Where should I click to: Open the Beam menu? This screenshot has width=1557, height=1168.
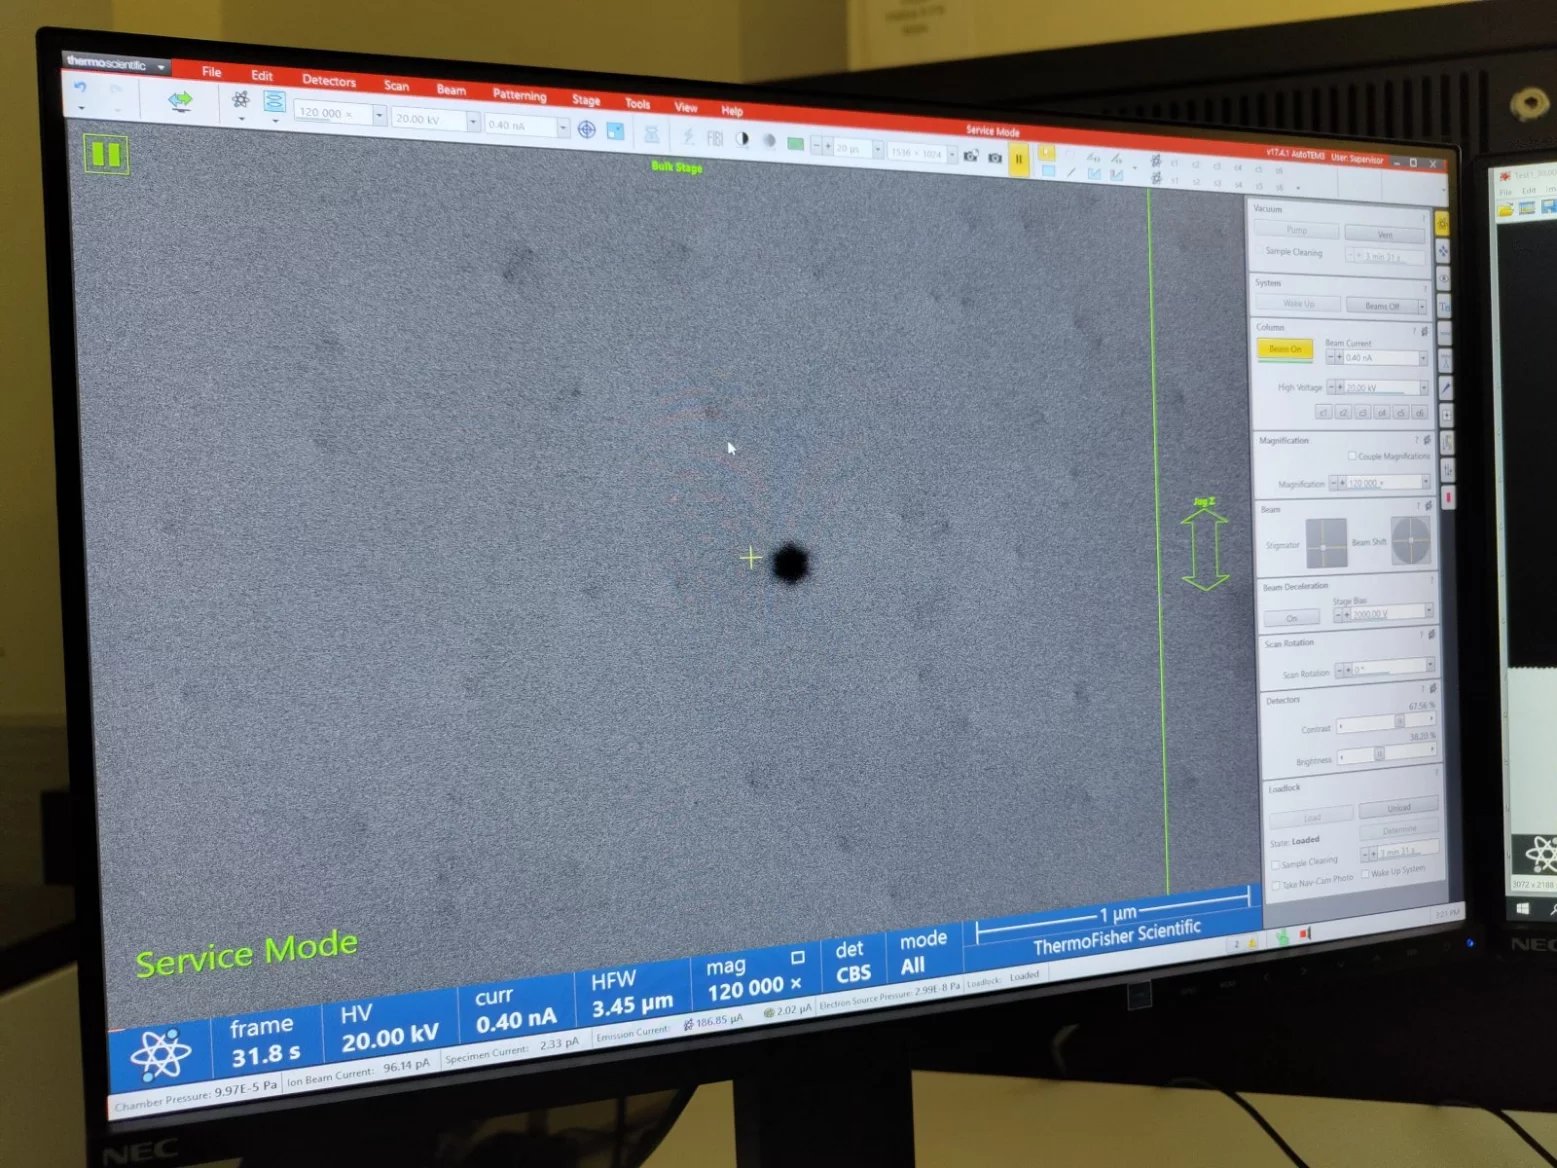pos(451,90)
